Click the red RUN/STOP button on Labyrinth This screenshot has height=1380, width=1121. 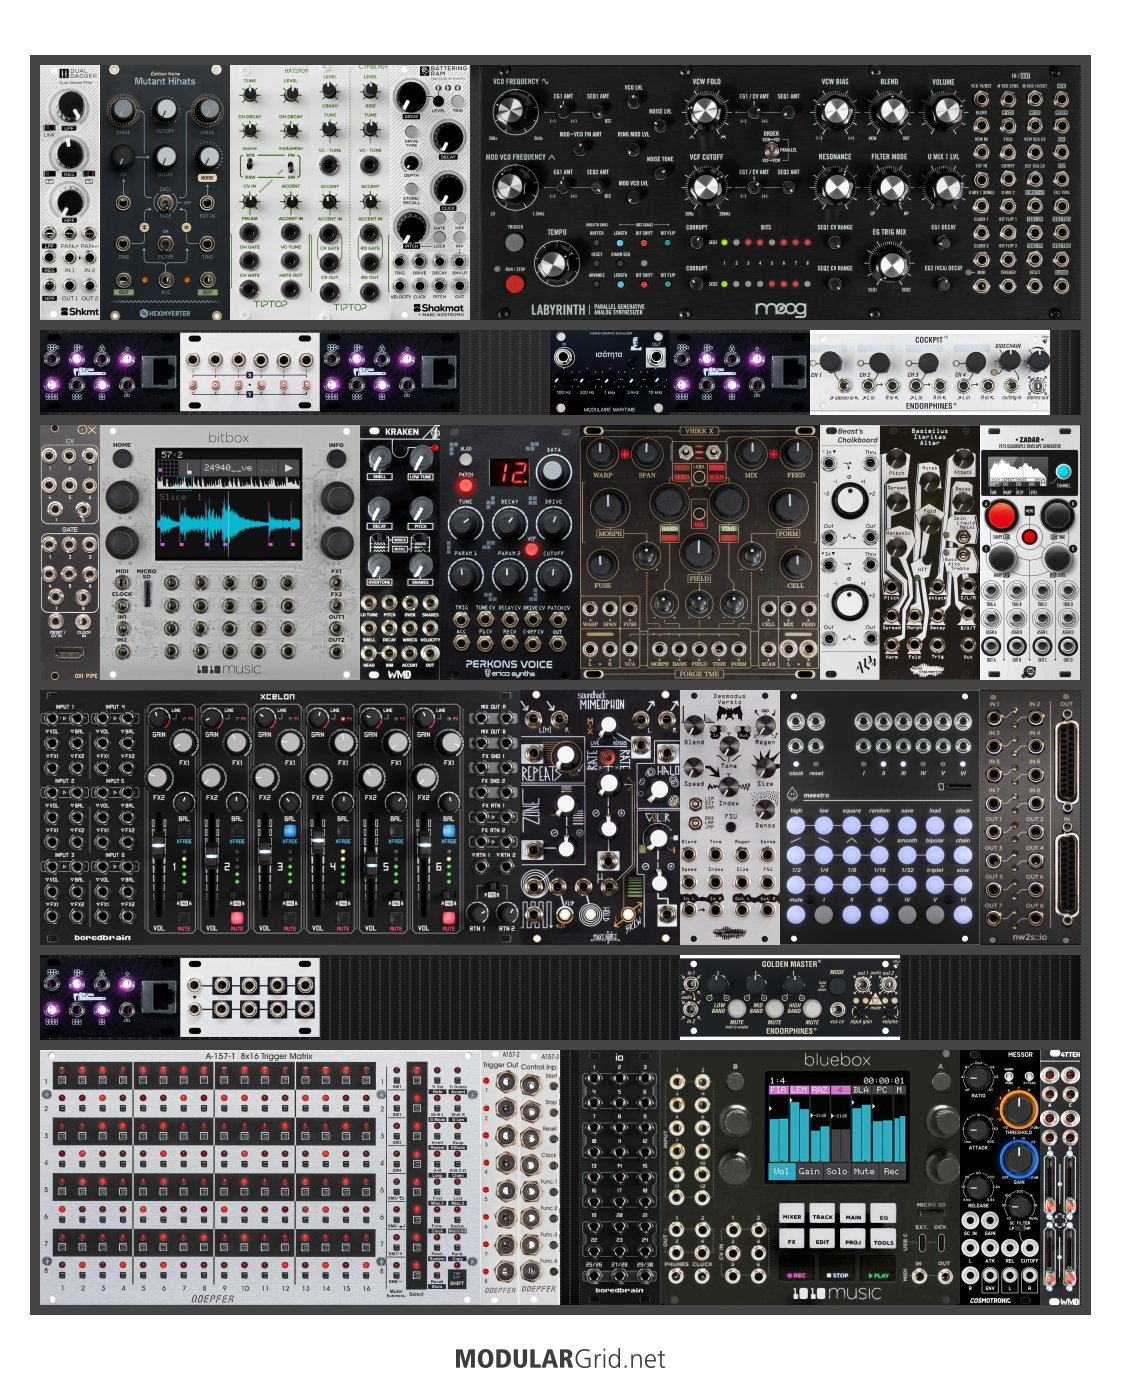514,284
